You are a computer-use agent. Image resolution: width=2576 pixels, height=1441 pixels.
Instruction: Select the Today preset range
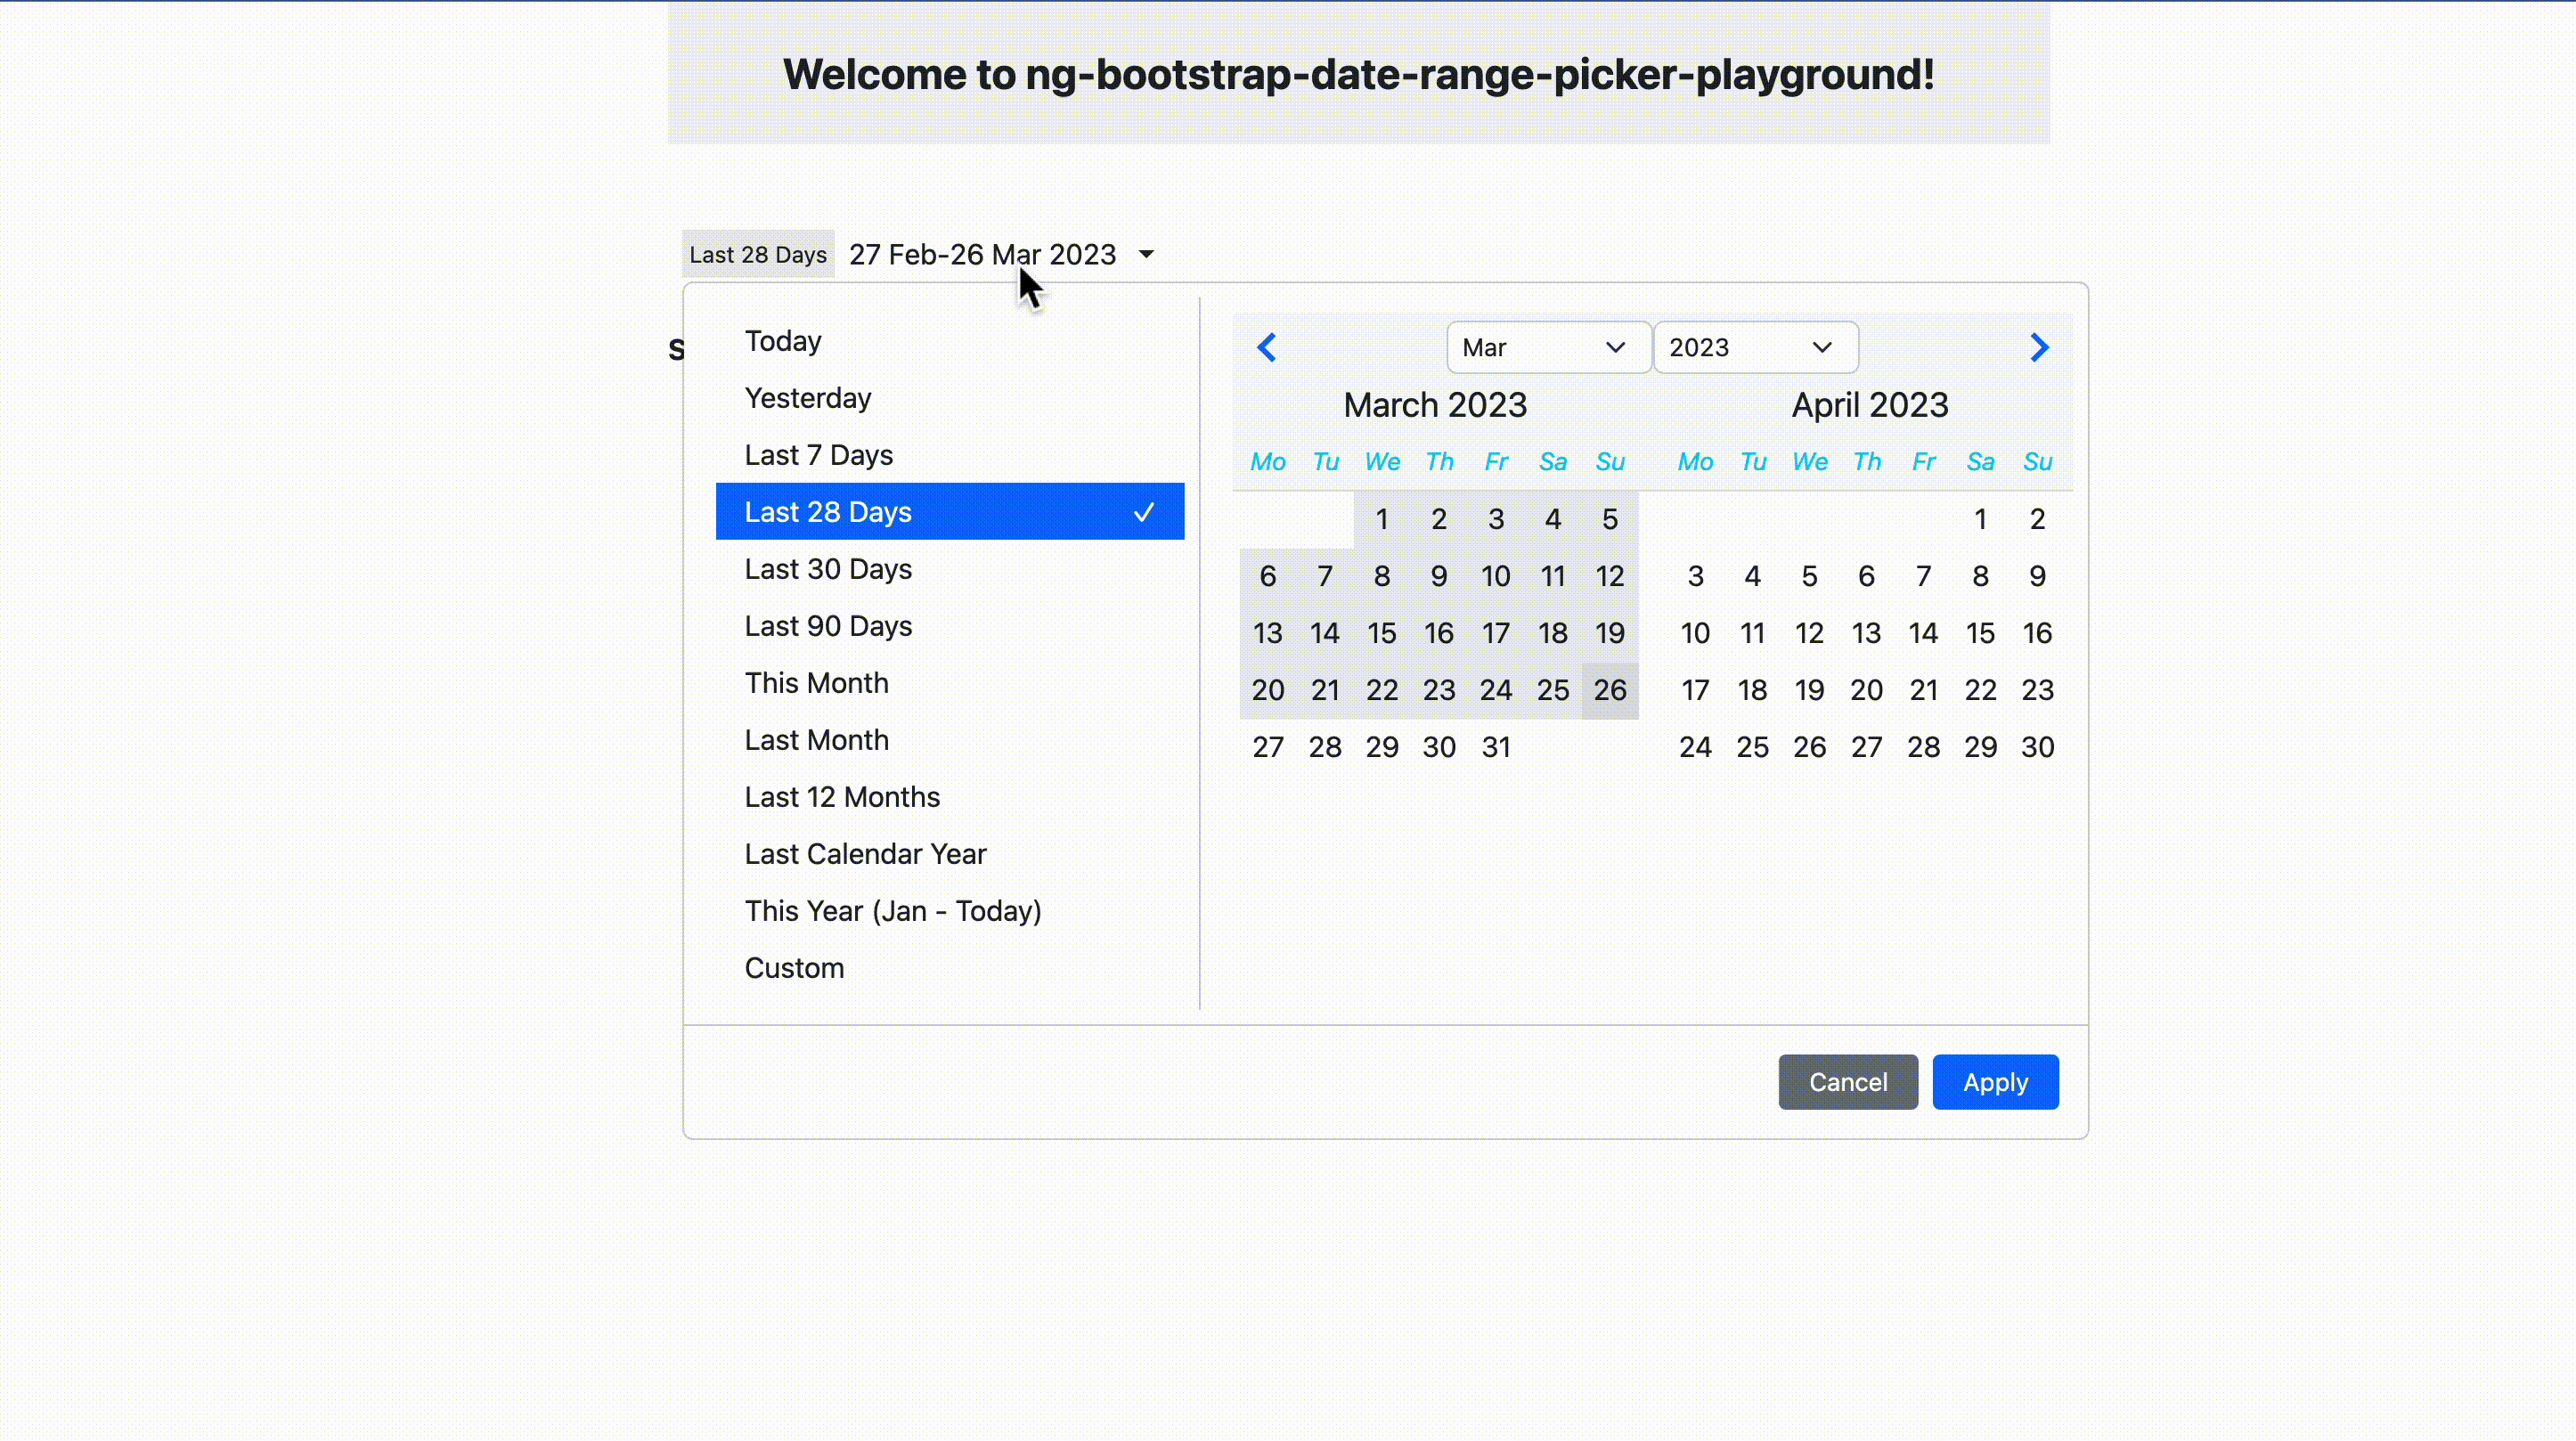[783, 341]
